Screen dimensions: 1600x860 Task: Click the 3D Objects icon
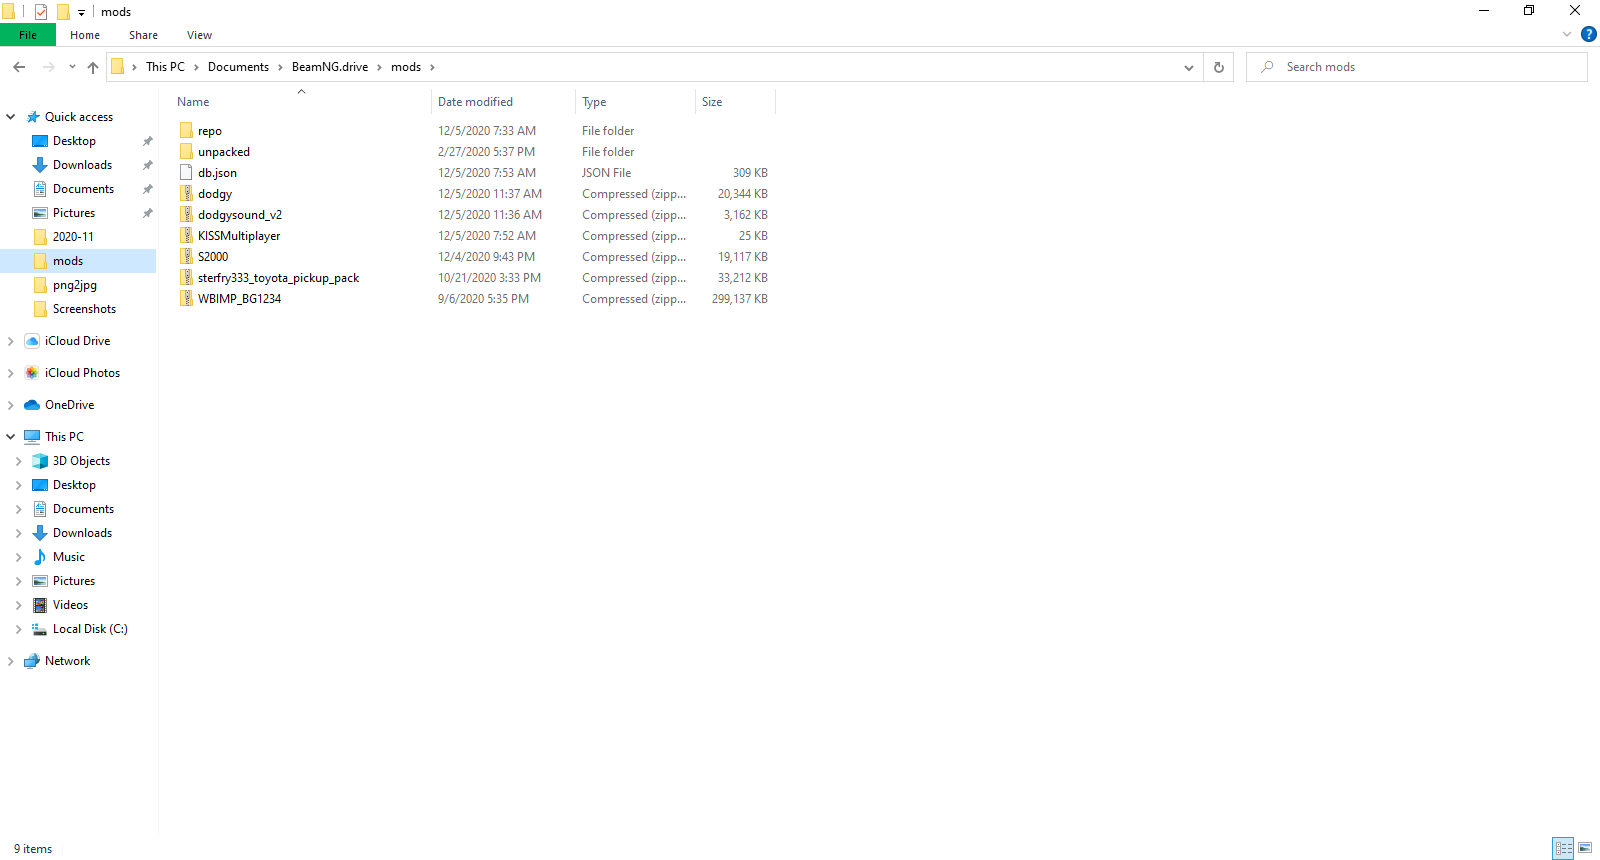point(40,461)
